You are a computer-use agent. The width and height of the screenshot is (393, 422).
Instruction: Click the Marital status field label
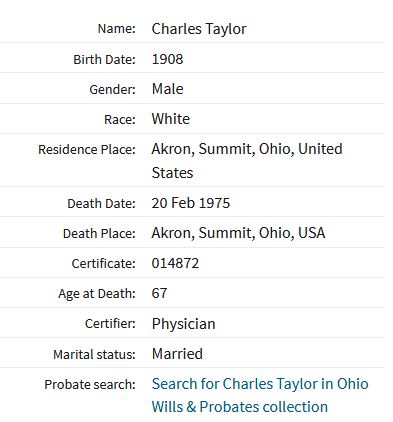coord(94,354)
